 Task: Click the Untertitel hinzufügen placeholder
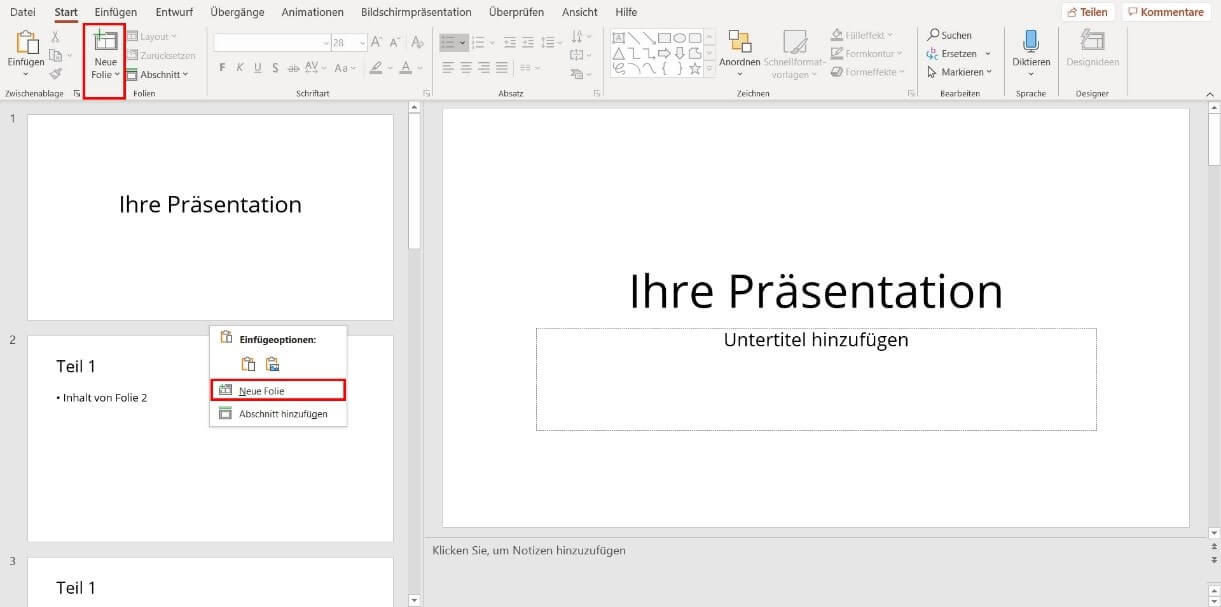(816, 379)
